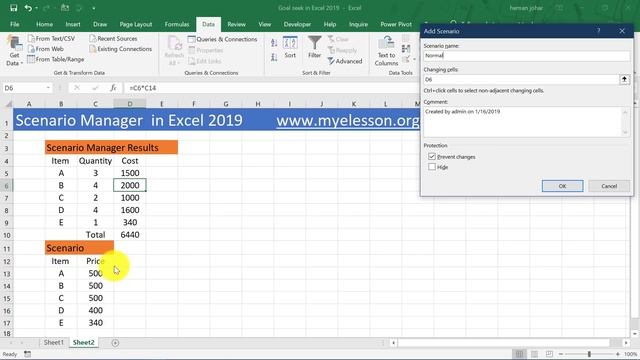Open the Developer ribbon tab
This screenshot has width=640, height=360.
click(297, 24)
